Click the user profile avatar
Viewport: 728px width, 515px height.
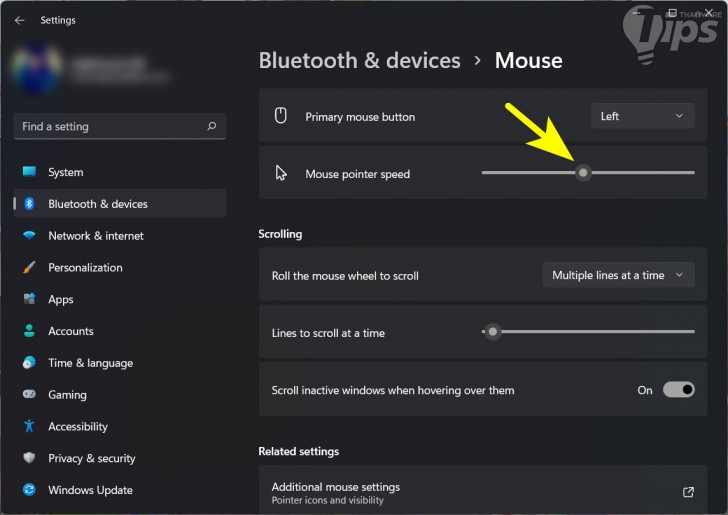click(37, 69)
